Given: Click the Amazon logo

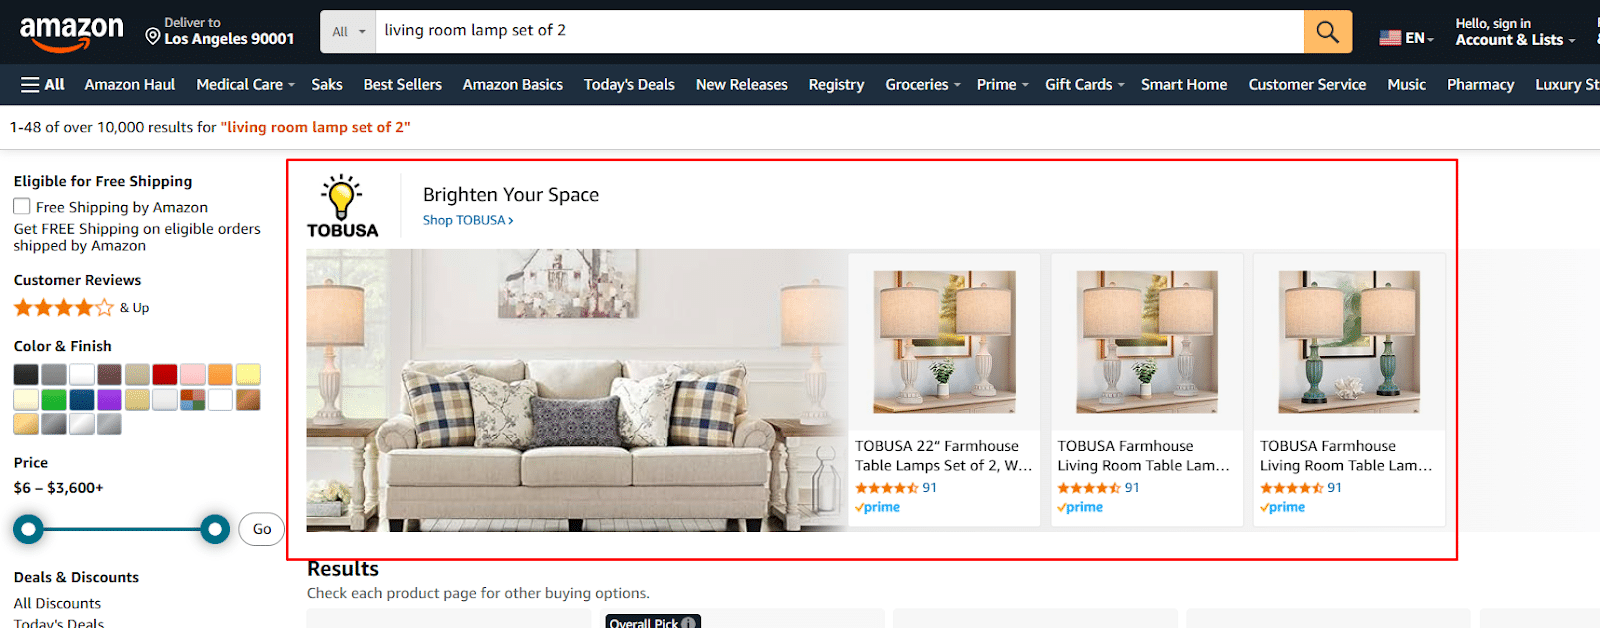Looking at the screenshot, I should 71,33.
